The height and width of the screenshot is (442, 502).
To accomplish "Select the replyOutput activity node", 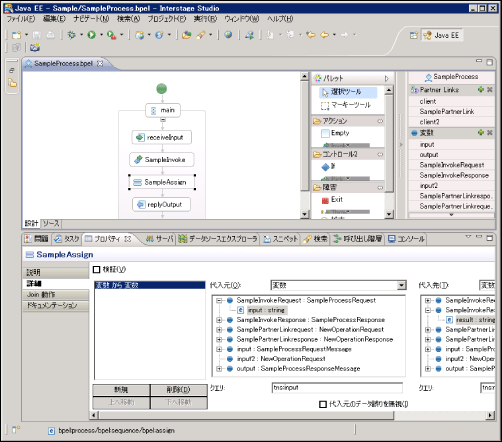I will pyautogui.click(x=162, y=204).
